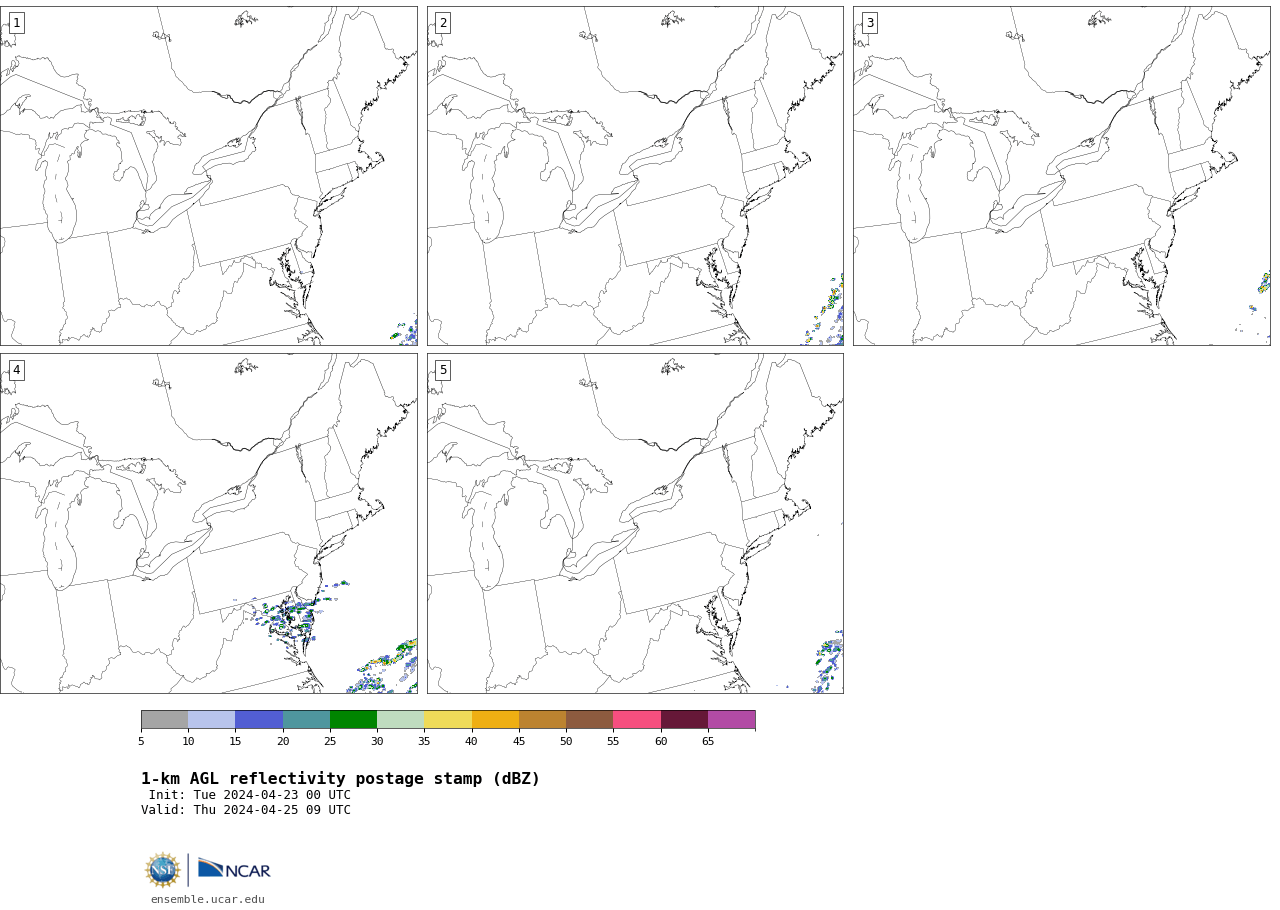
Task: Click the brown 50-55 dBZ swatch
Action: (x=589, y=720)
